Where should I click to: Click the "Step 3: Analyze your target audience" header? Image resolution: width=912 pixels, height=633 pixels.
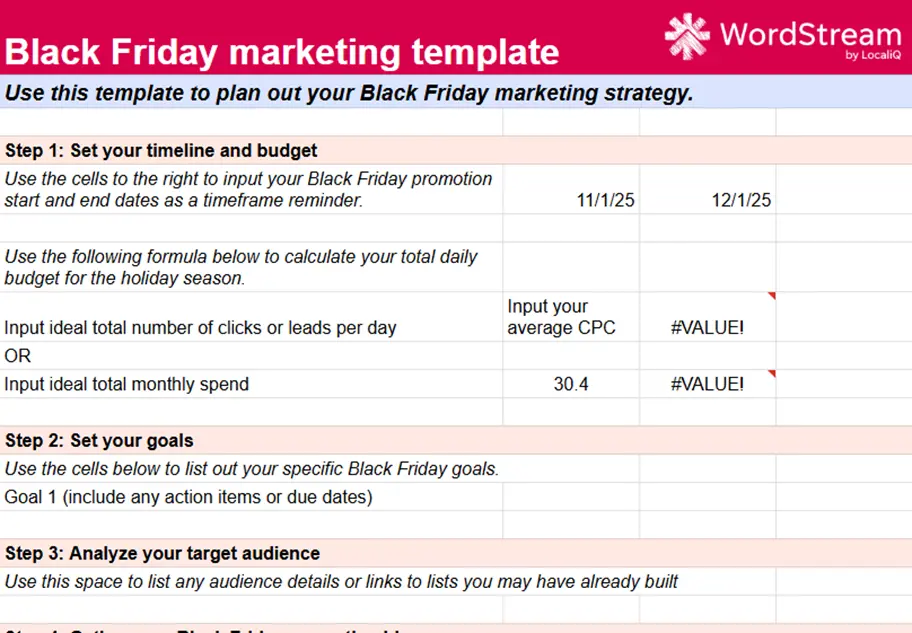point(162,553)
